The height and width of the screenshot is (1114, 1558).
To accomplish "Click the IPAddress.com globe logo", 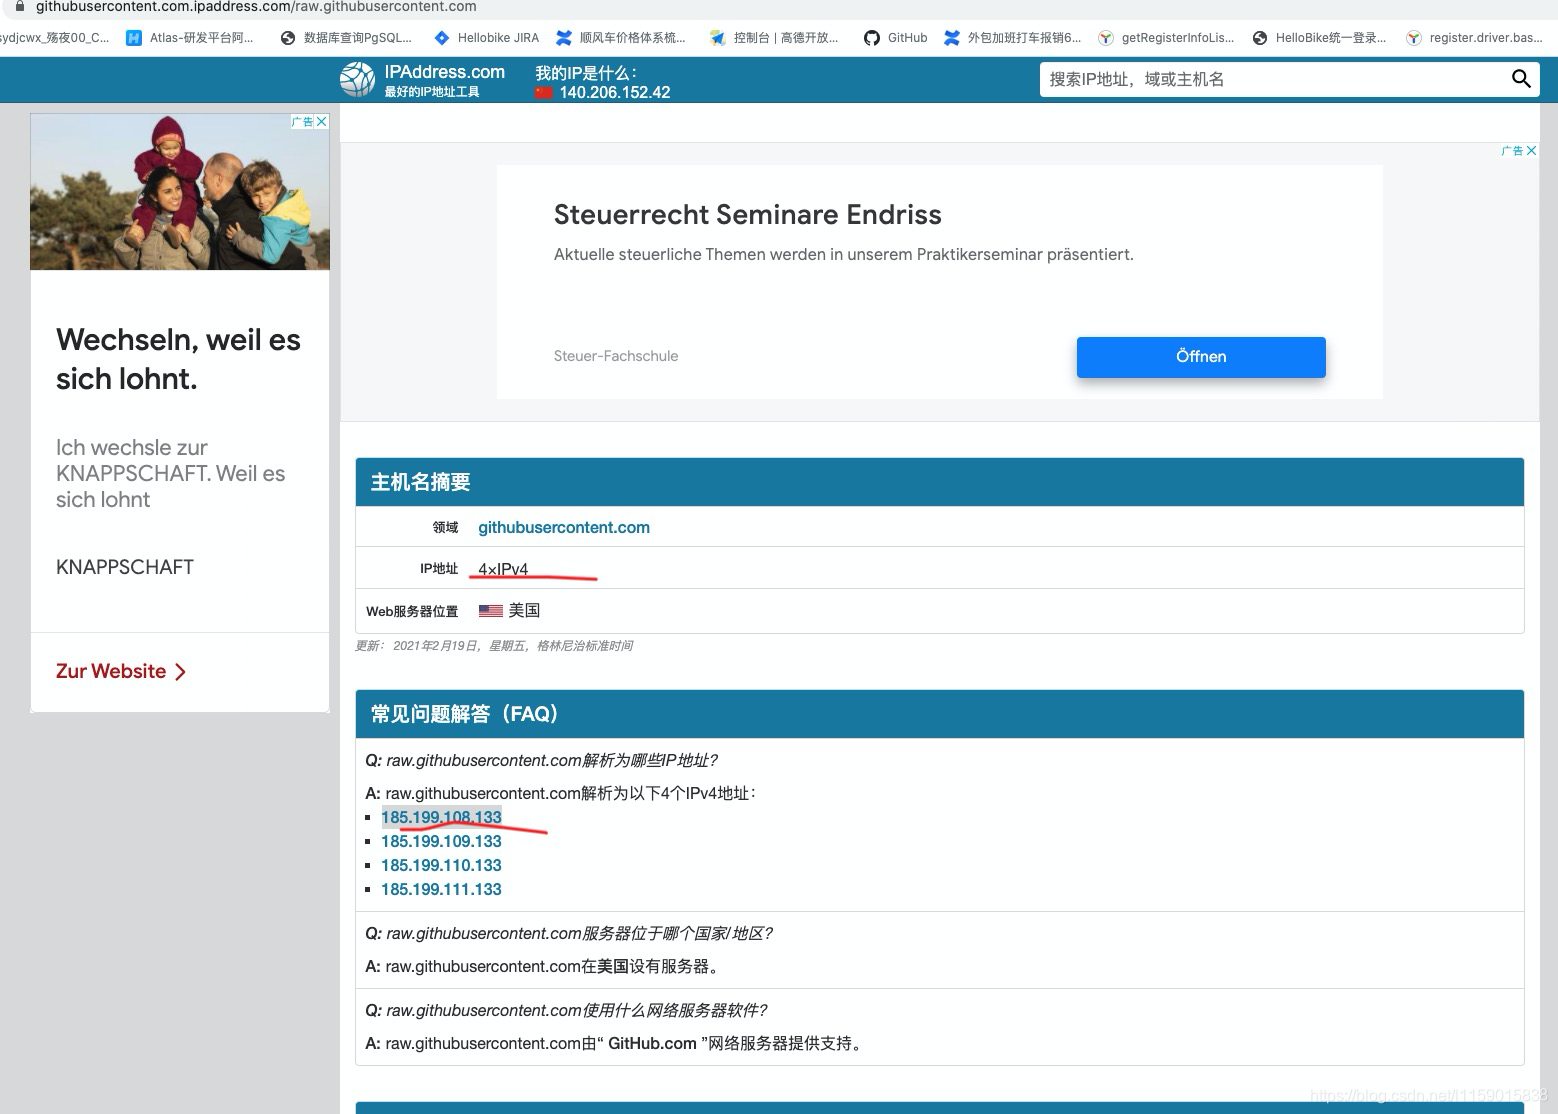I will pyautogui.click(x=357, y=79).
